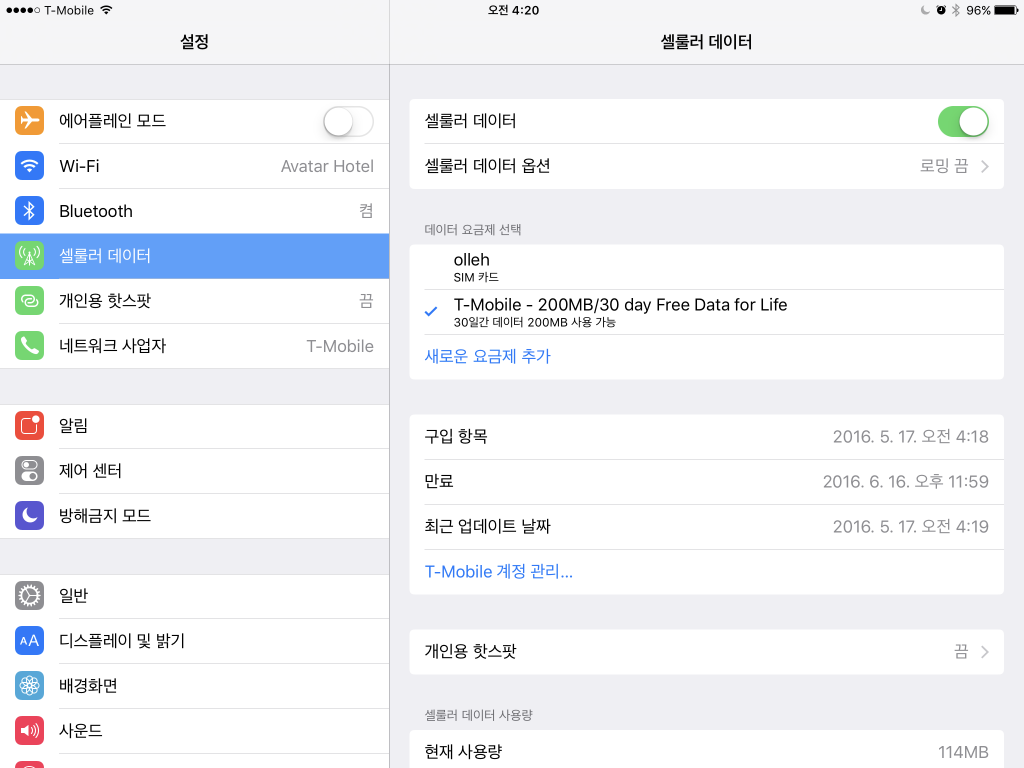This screenshot has width=1024, height=768.
Task: Tap the Personal Hotspot chain icon
Action: pyautogui.click(x=29, y=300)
